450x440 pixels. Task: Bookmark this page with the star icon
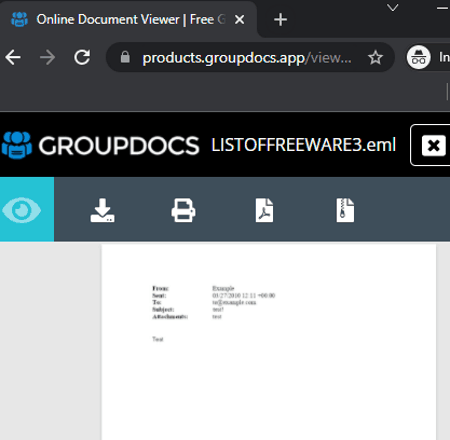pos(375,57)
